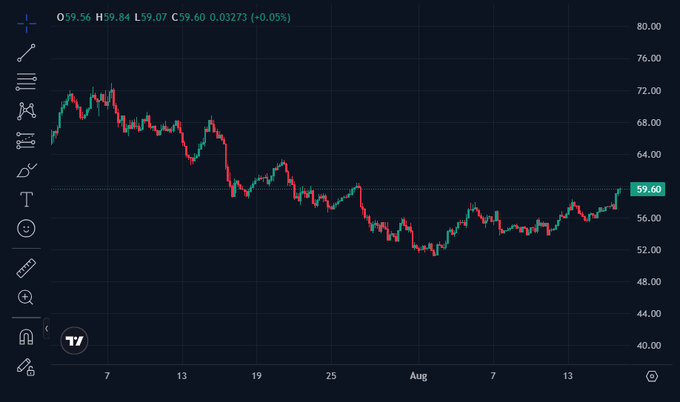
Task: Collapse the drawing toolbar with chevron
Action: point(46,328)
